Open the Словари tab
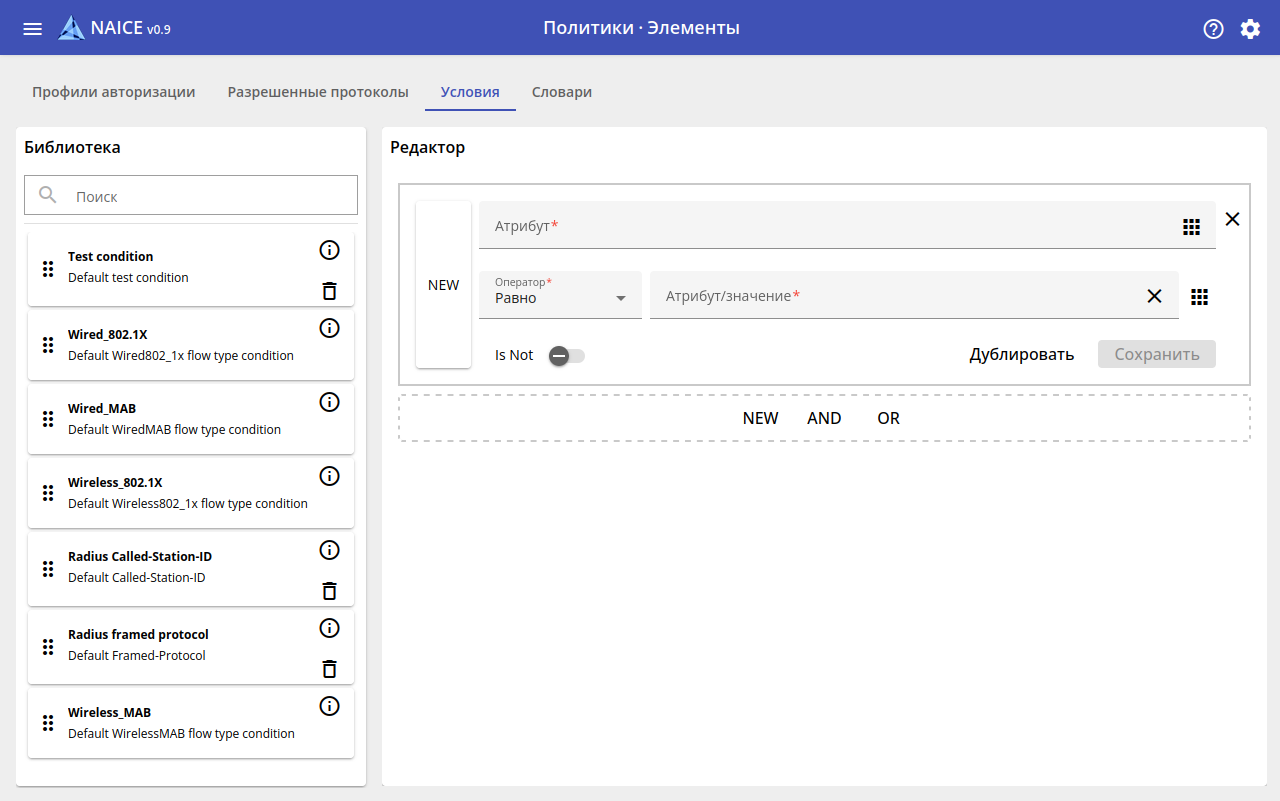Viewport: 1280px width, 801px height. pyautogui.click(x=561, y=92)
